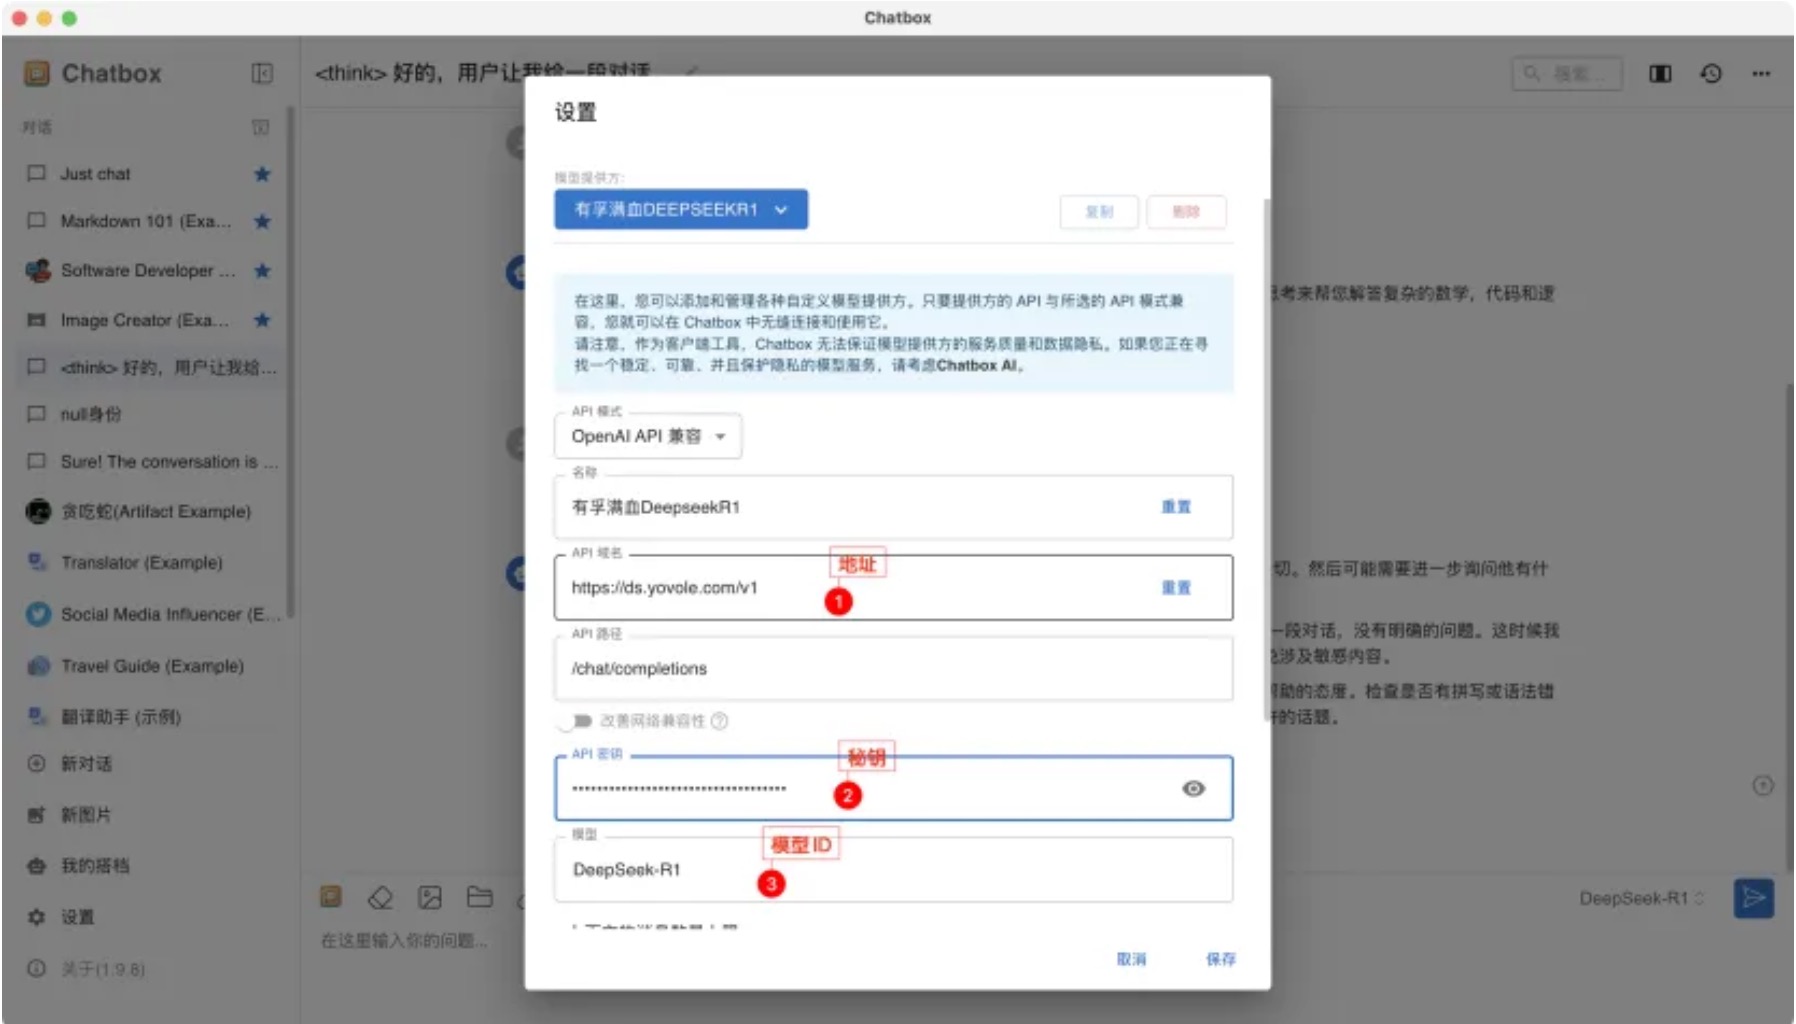The width and height of the screenshot is (1796, 1024).
Task: Click the orange Chatbox icon in input toolbar
Action: tap(331, 897)
